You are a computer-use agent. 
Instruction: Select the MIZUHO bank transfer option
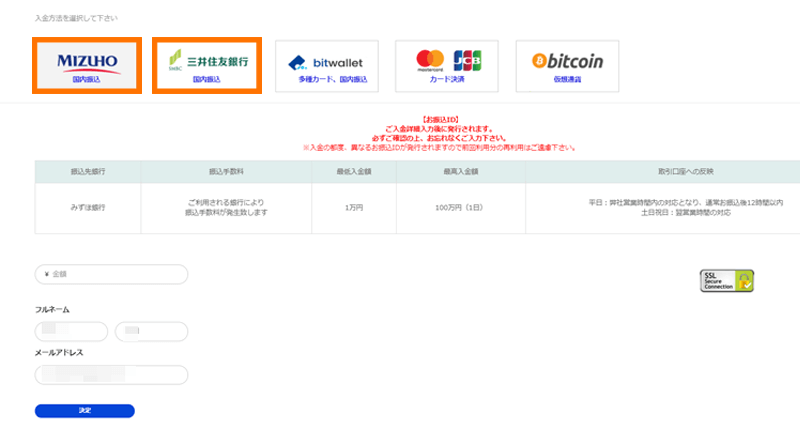point(87,65)
